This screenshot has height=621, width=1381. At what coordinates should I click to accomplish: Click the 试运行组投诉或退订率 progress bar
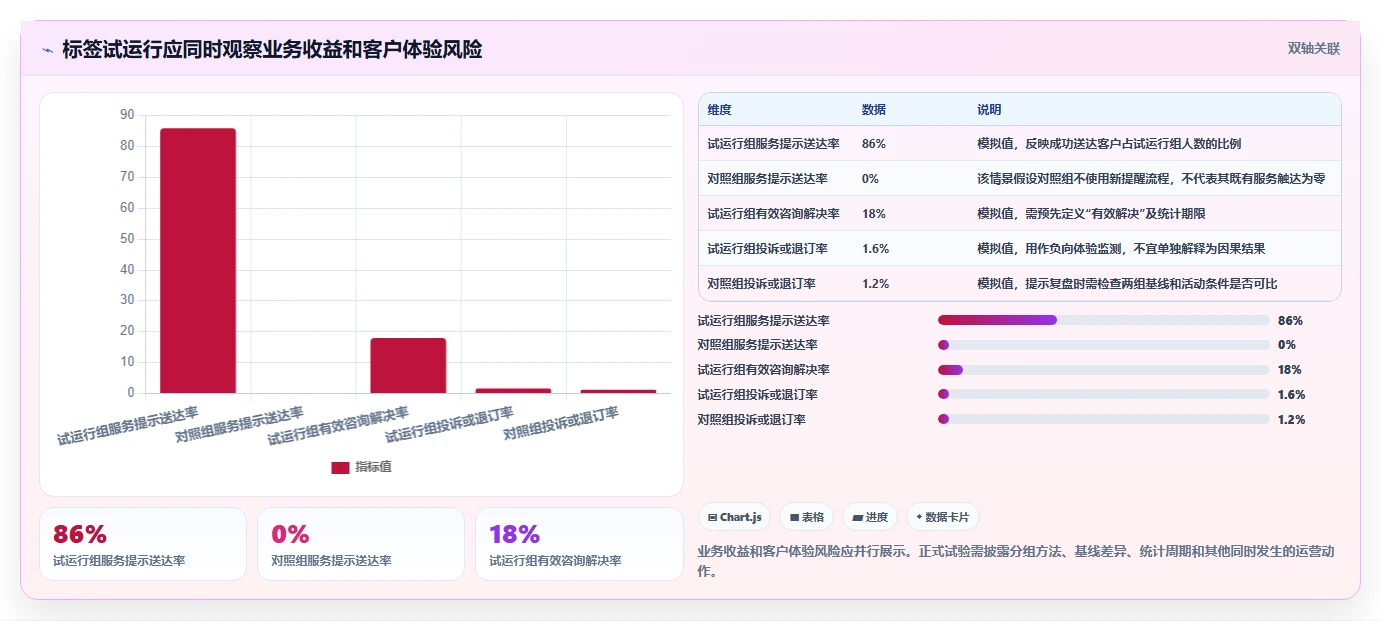[x=1103, y=394]
